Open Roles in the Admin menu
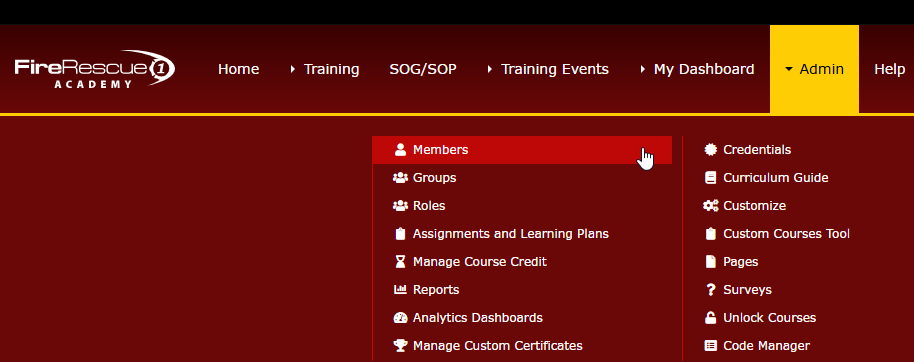Viewport: 914px width, 362px height. click(429, 206)
